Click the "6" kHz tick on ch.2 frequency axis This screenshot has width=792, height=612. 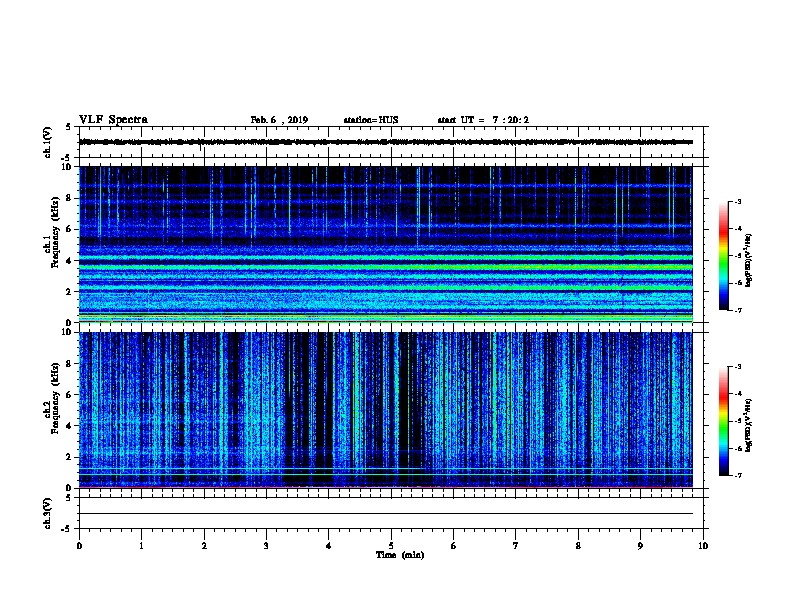[x=69, y=395]
